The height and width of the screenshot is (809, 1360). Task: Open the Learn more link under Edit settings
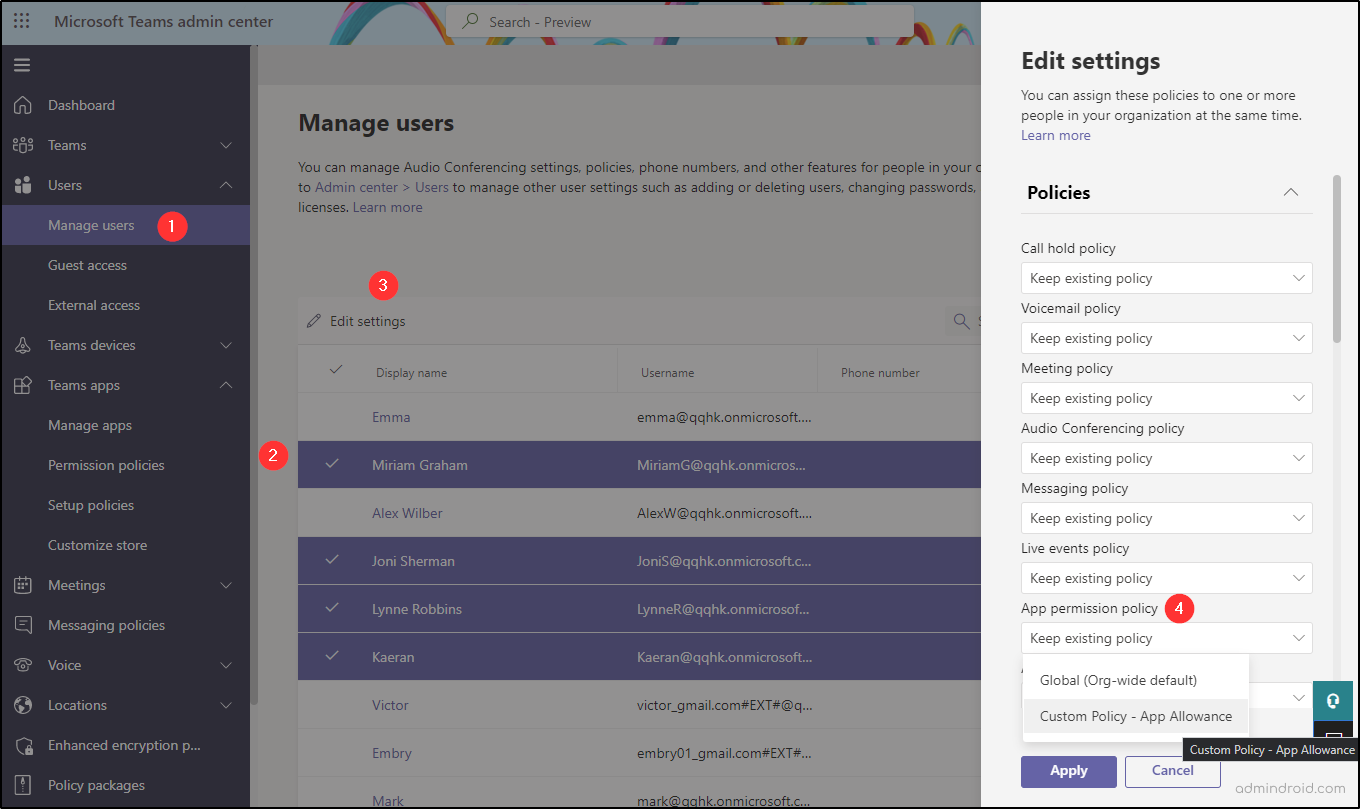pos(1055,134)
